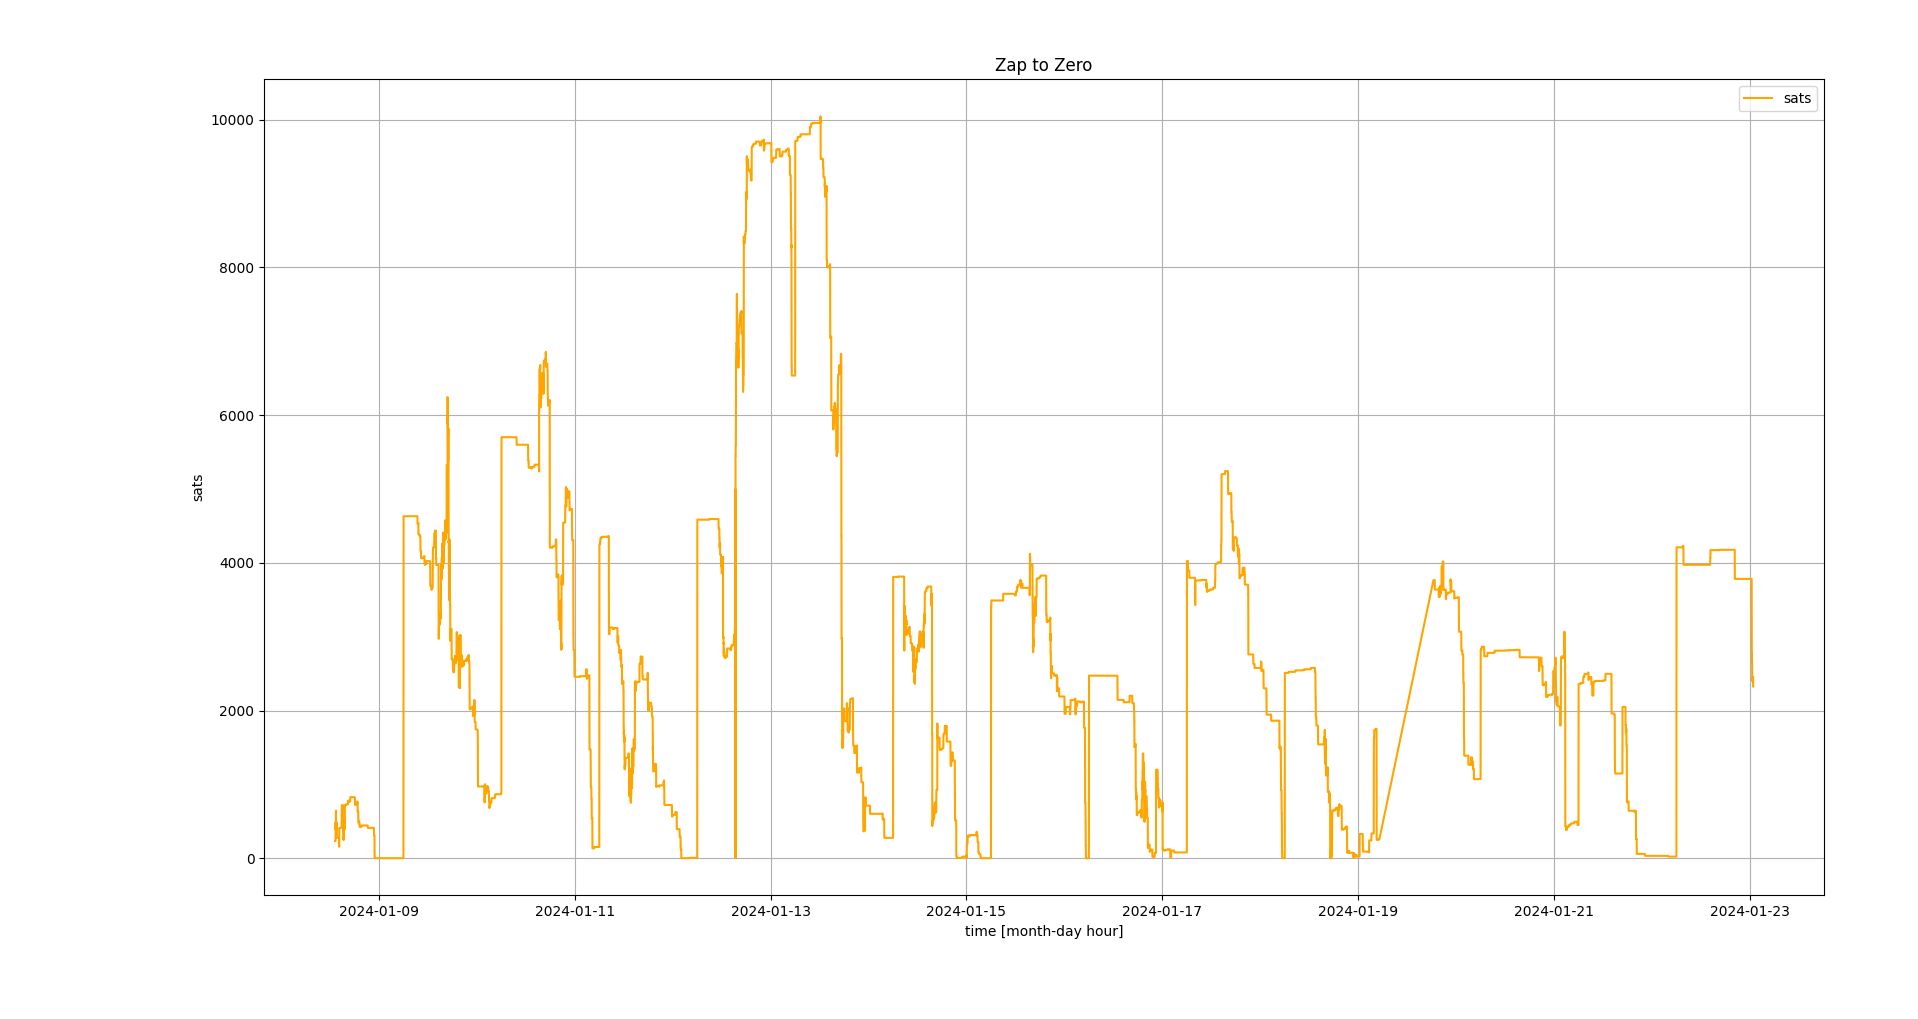Image resolution: width=1918 pixels, height=1019 pixels.
Task: Click the chart title 'Zap to Zero'
Action: (x=1043, y=65)
